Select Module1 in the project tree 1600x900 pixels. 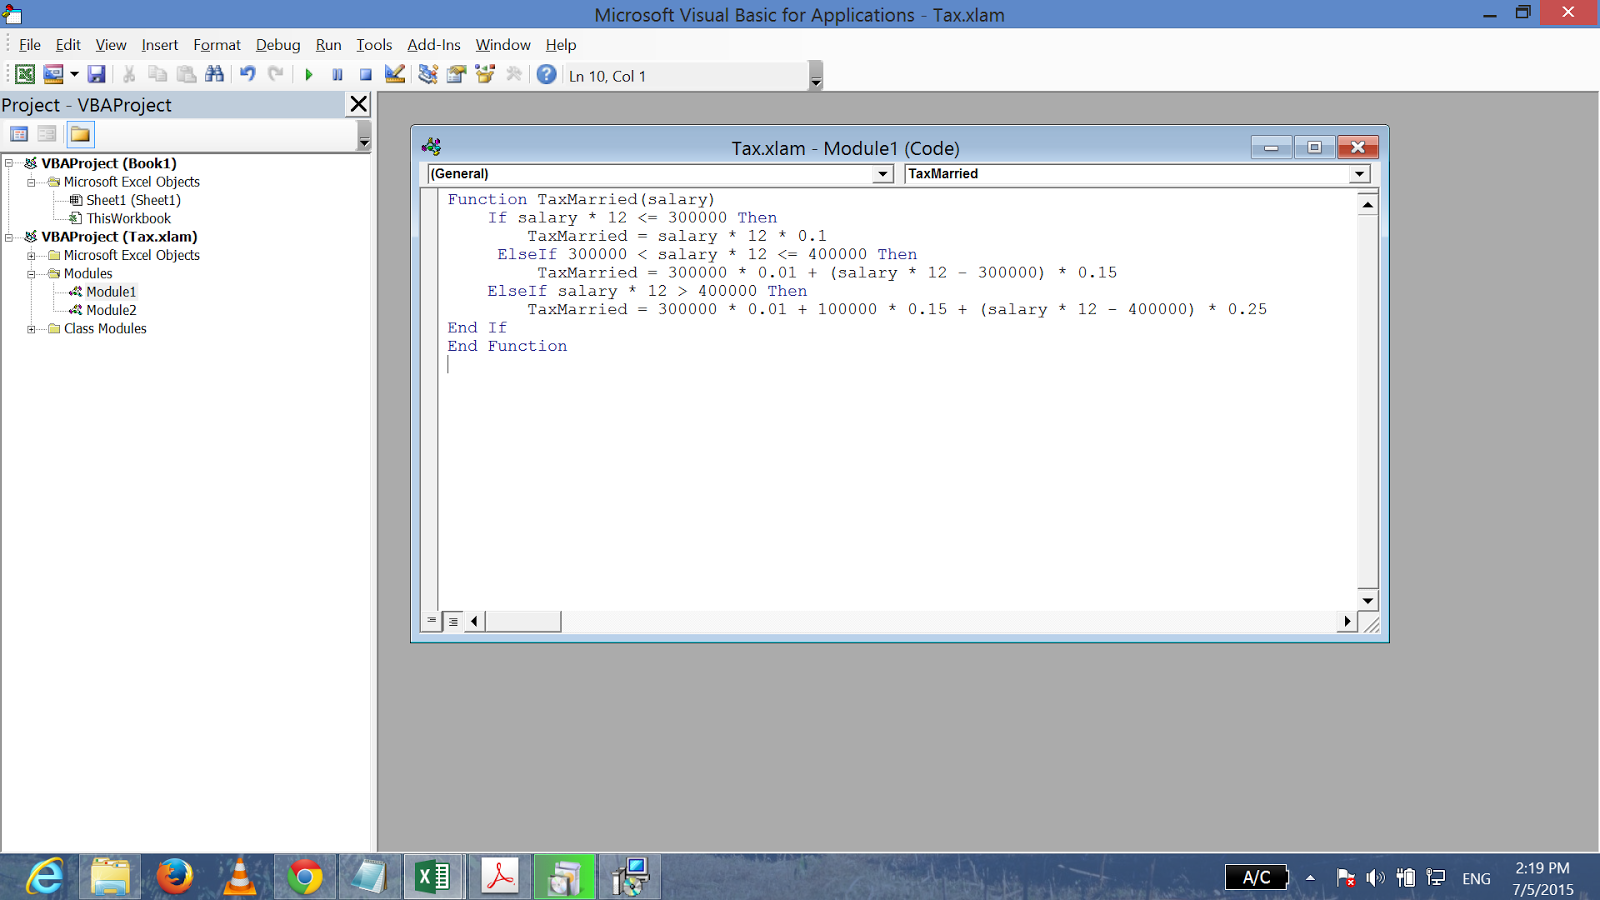(111, 292)
